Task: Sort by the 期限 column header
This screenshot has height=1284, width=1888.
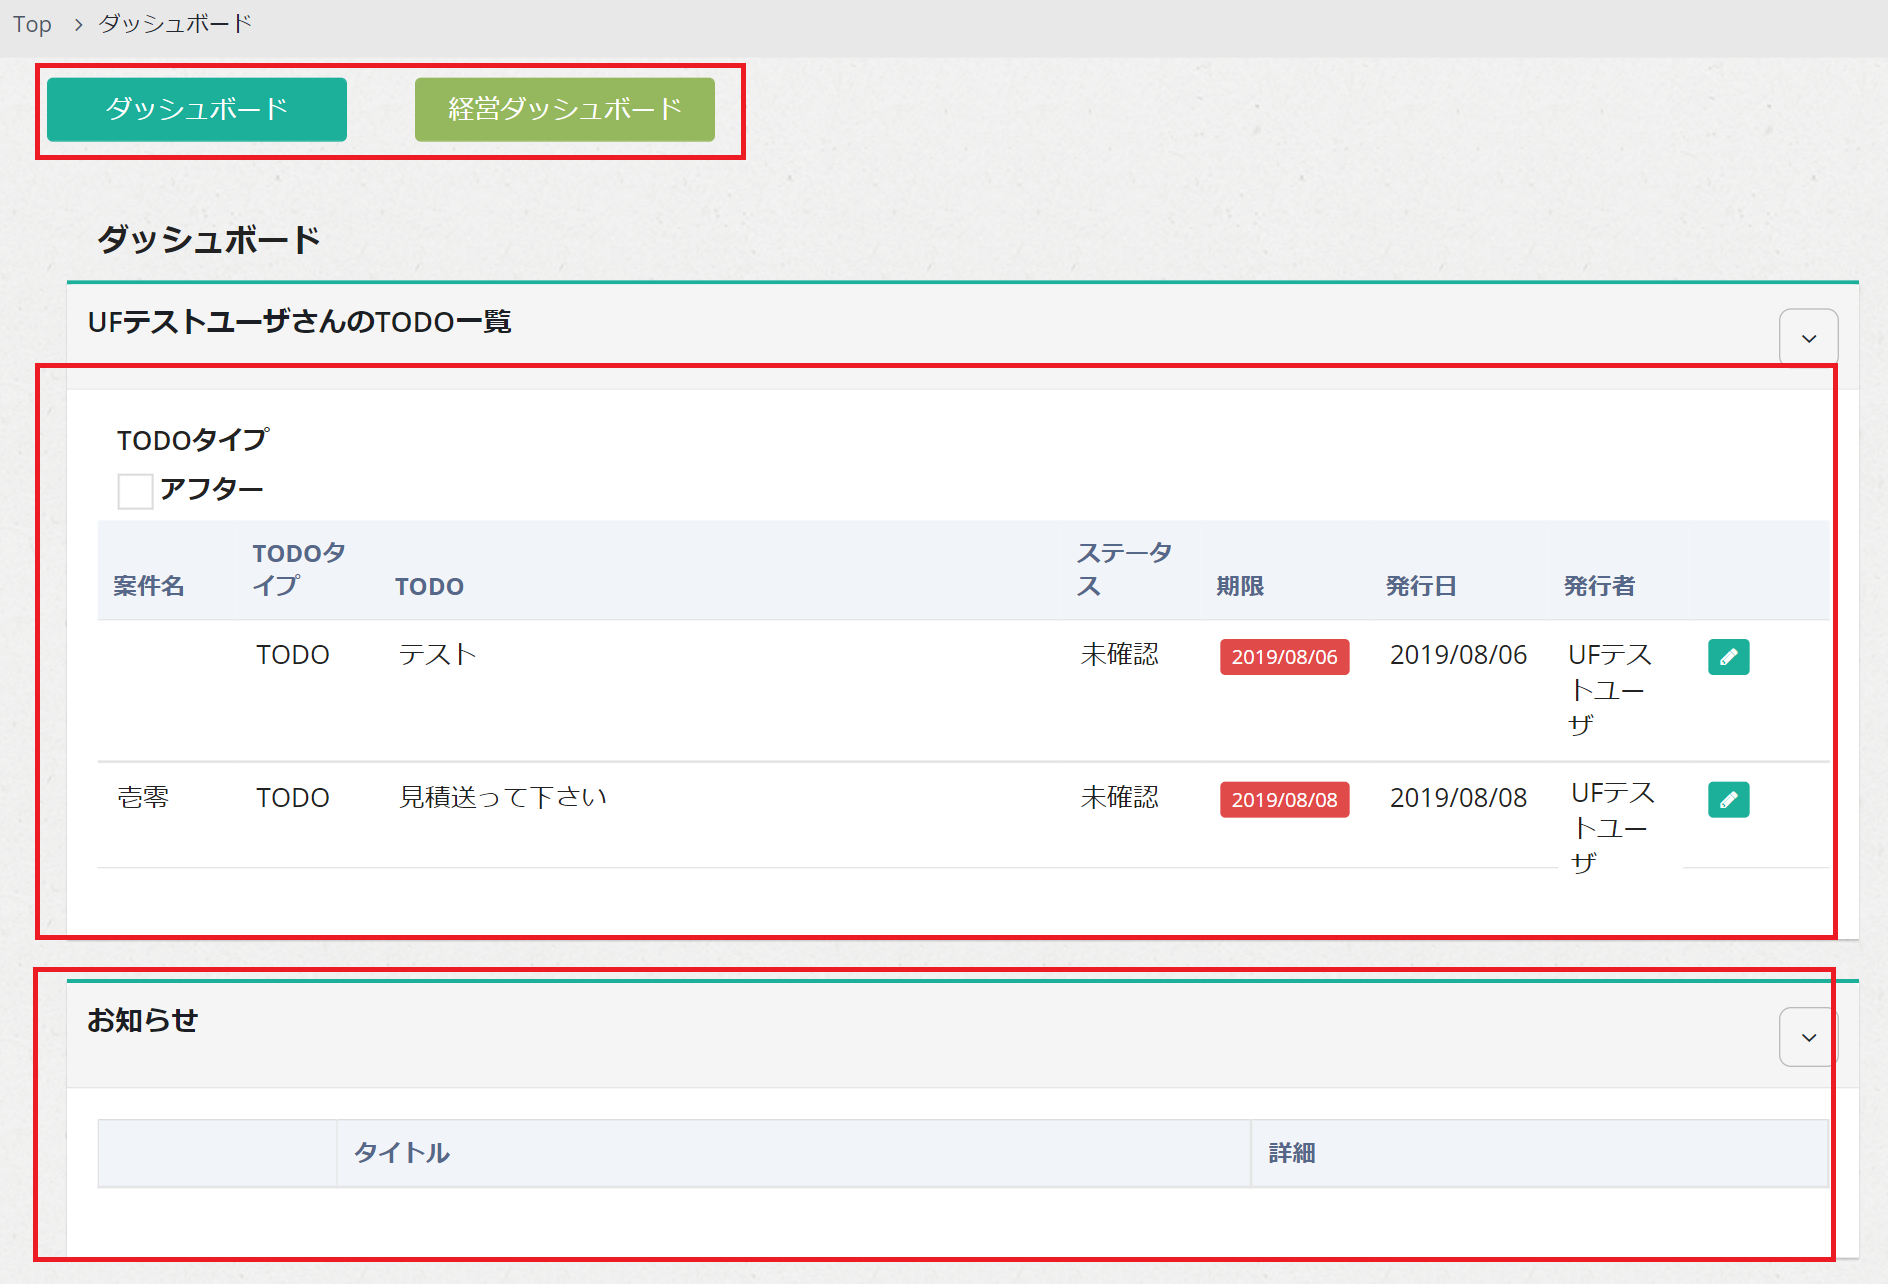Action: 1240,586
